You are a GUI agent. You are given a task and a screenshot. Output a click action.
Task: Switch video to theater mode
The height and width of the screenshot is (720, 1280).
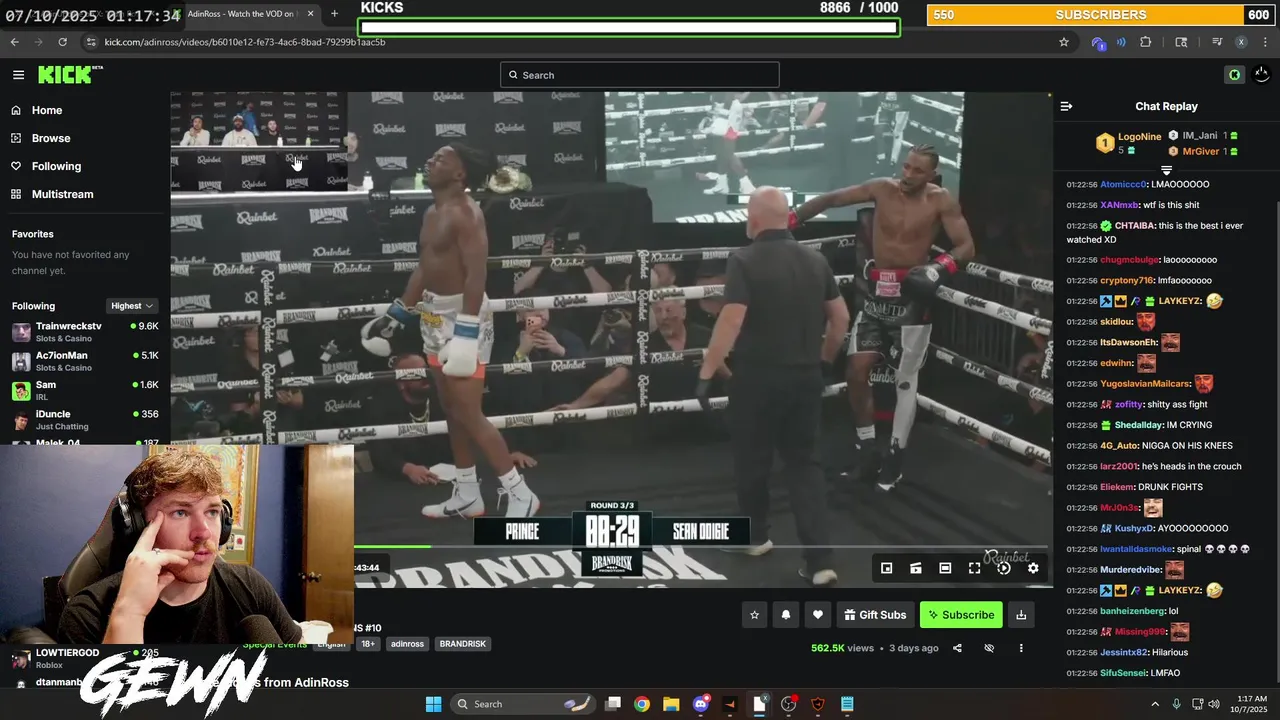[945, 568]
